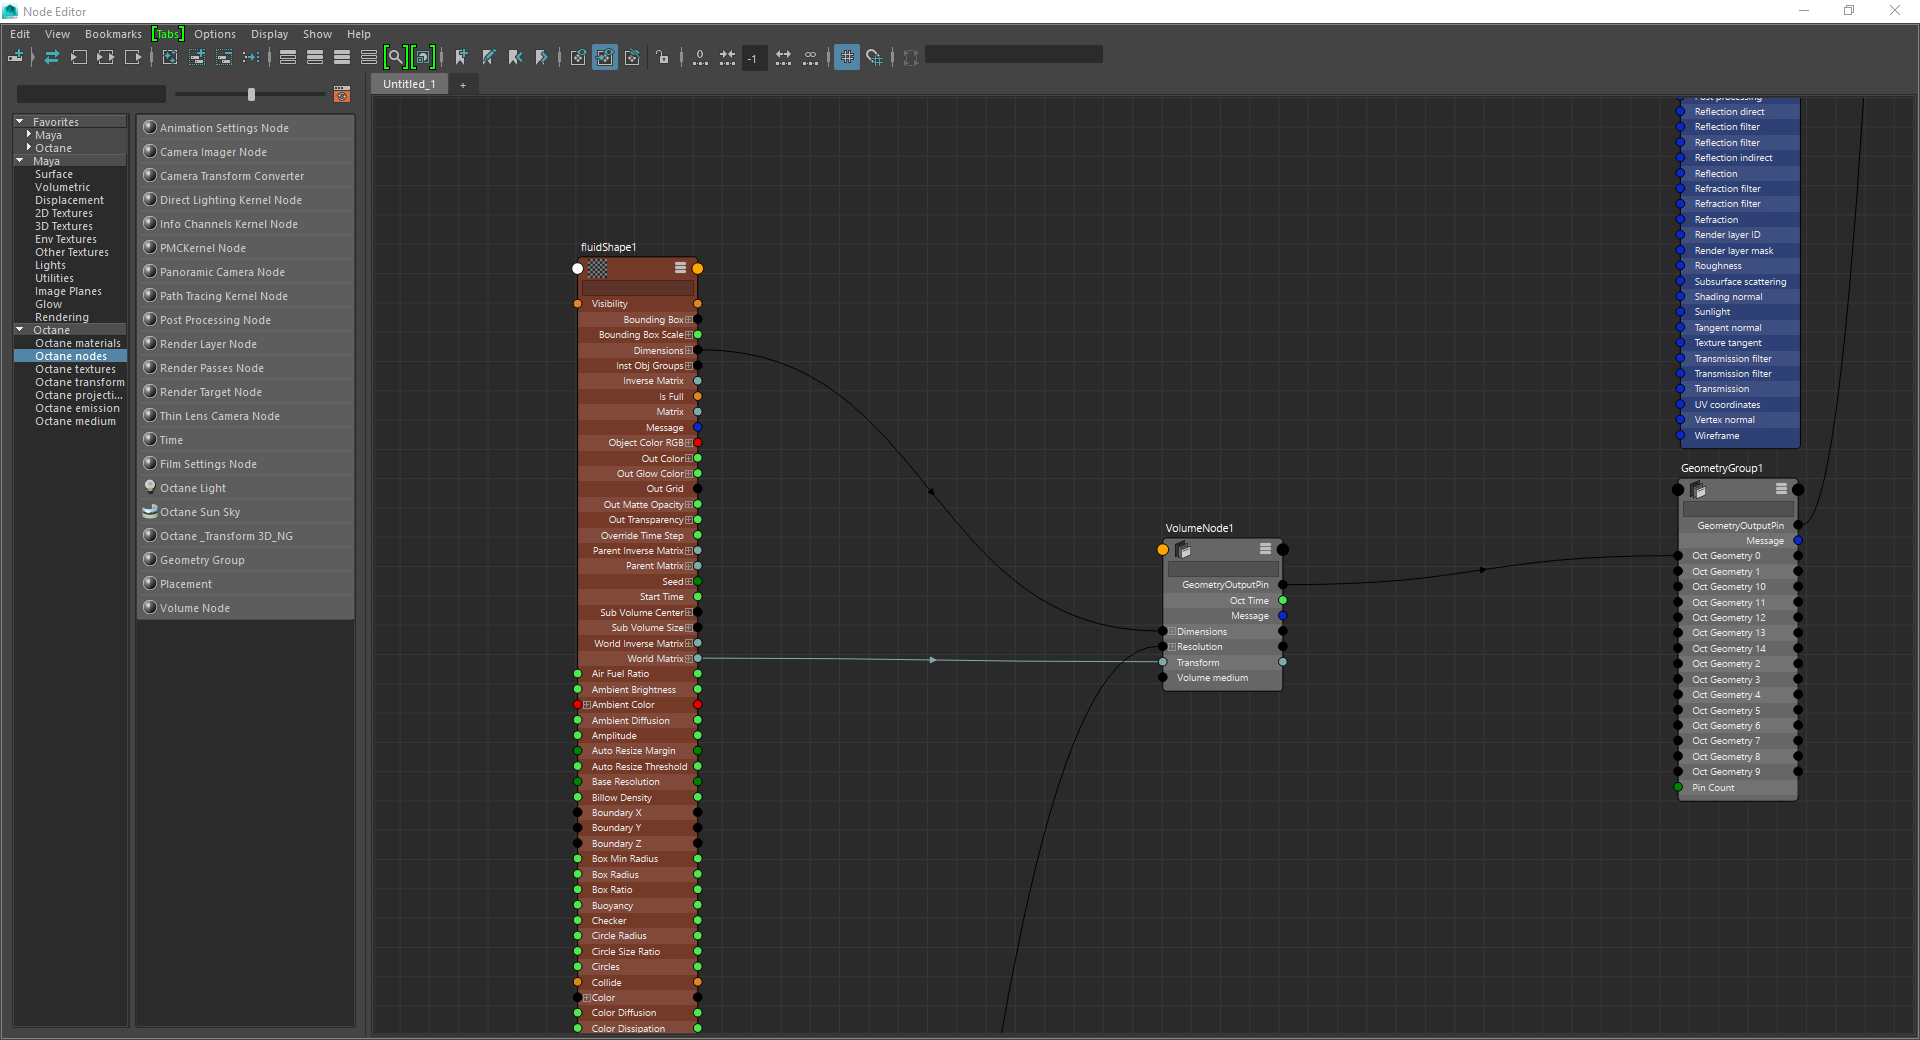Collapse the Favorites tree section
1920x1040 pixels.
point(20,121)
